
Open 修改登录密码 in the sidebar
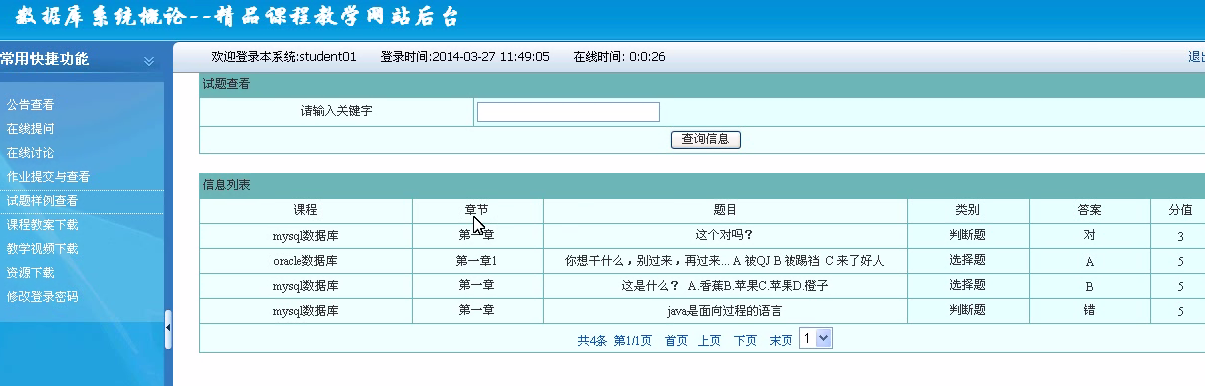pyautogui.click(x=42, y=296)
